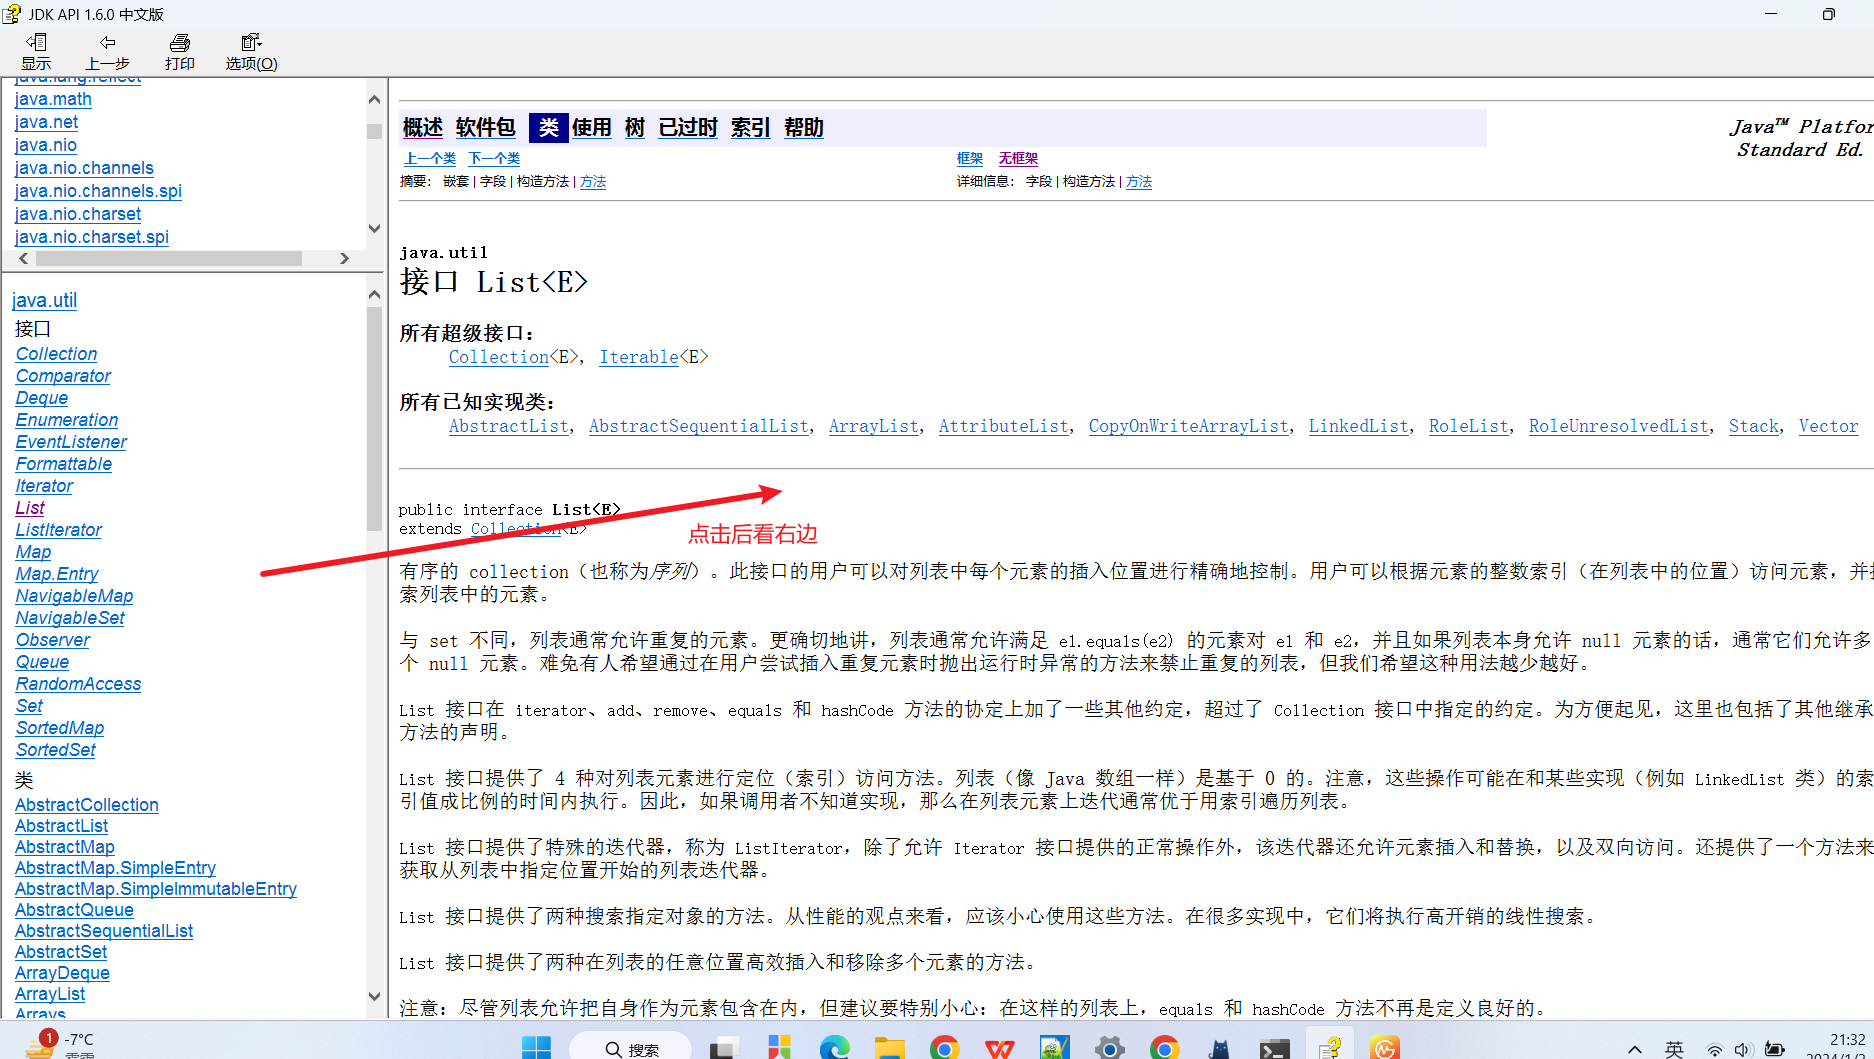Open the ArrayDeque class link
The height and width of the screenshot is (1059, 1874).
coord(62,973)
